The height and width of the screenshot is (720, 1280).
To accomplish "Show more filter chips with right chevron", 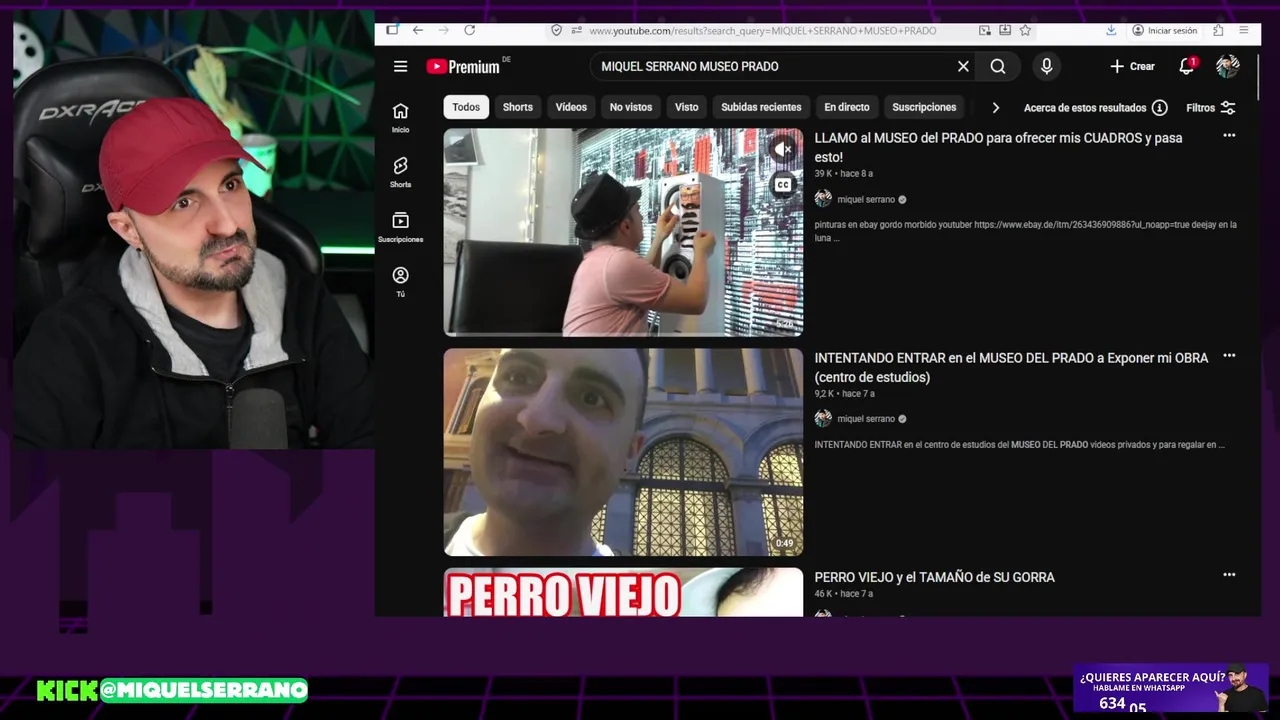I will click(995, 107).
